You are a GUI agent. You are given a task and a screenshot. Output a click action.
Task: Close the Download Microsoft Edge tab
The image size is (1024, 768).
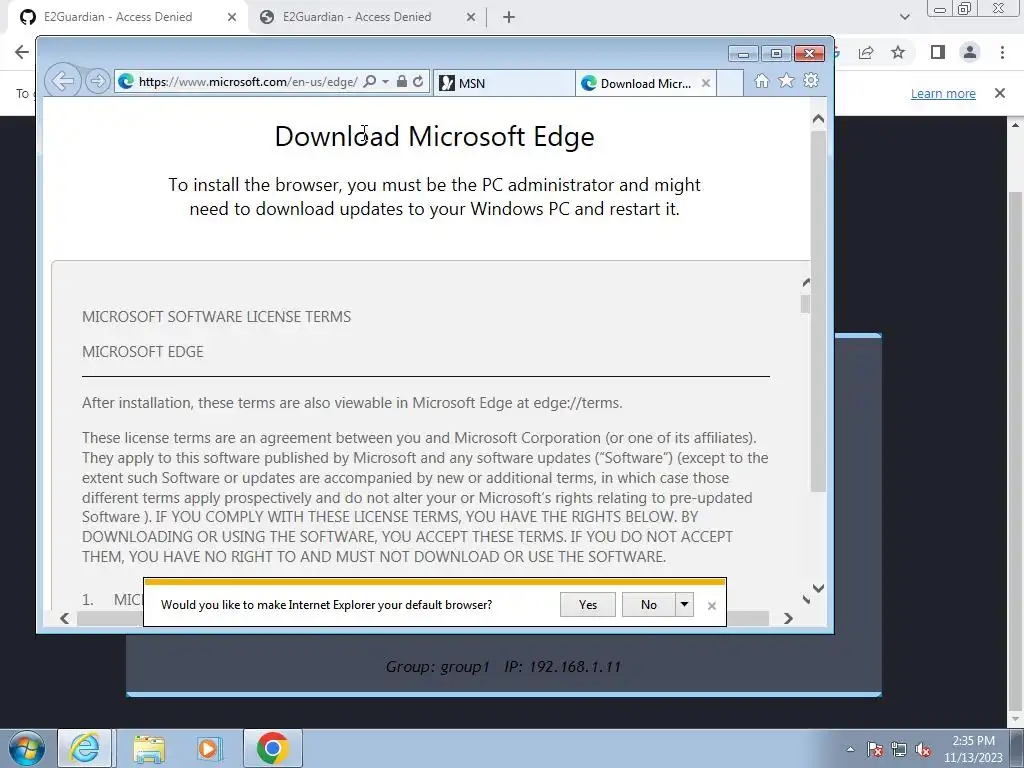pos(706,83)
